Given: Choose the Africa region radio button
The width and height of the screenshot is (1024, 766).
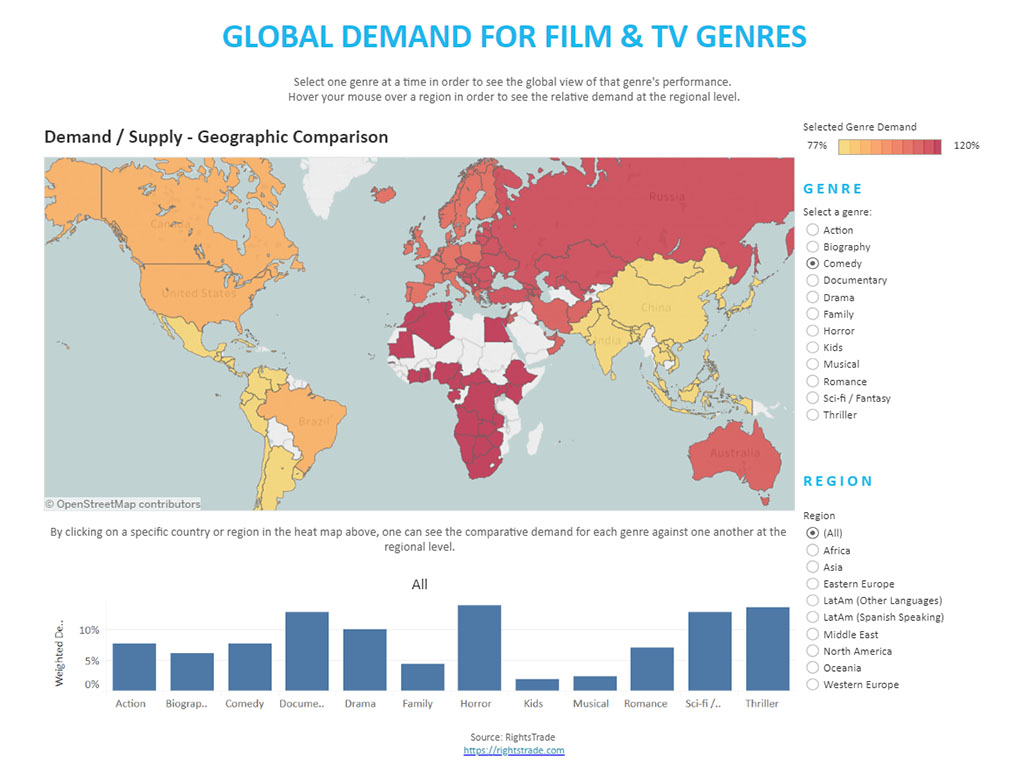Looking at the screenshot, I should click(x=813, y=550).
